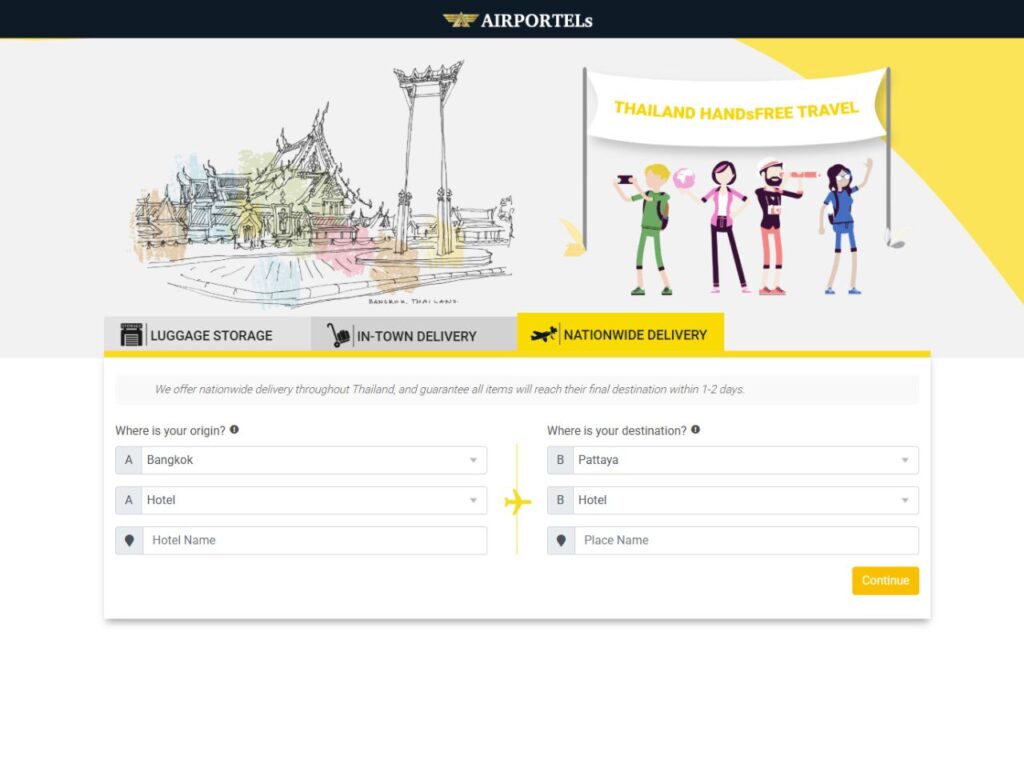The image size is (1024, 768).
Task: Click the yellow airplane icon between origin and destination
Action: 517,502
